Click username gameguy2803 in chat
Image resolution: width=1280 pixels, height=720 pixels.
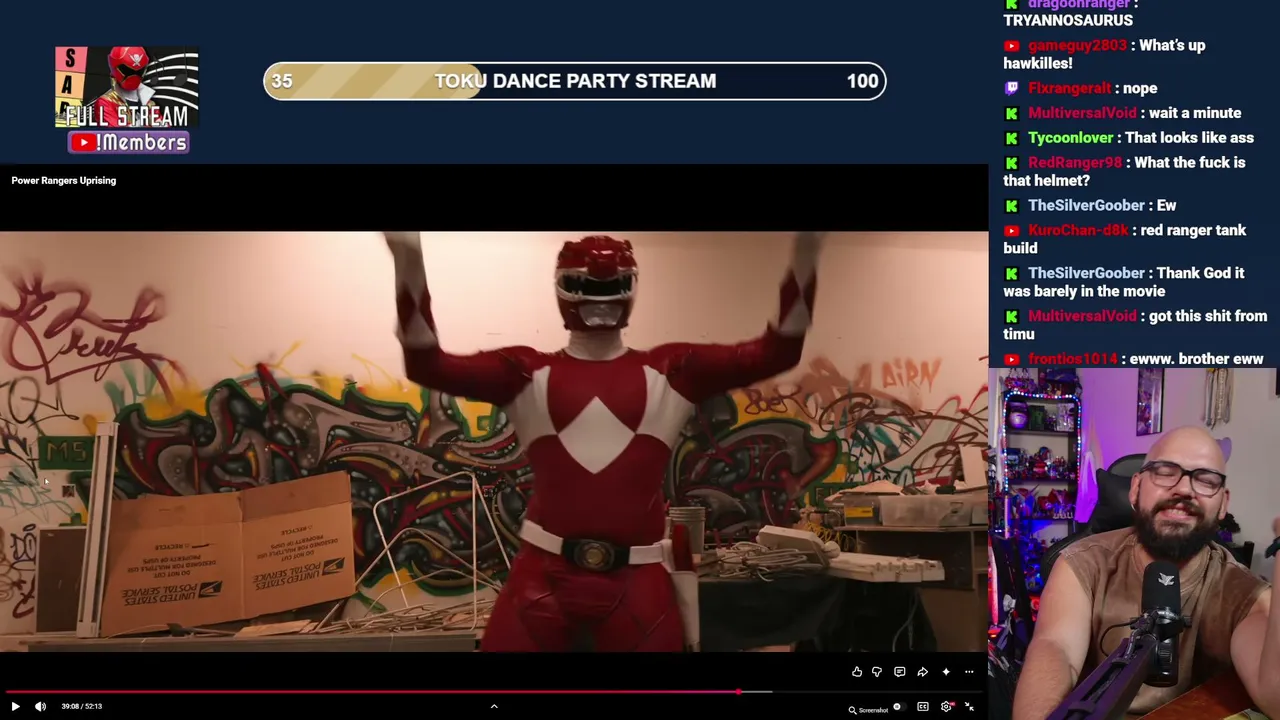(x=1077, y=45)
